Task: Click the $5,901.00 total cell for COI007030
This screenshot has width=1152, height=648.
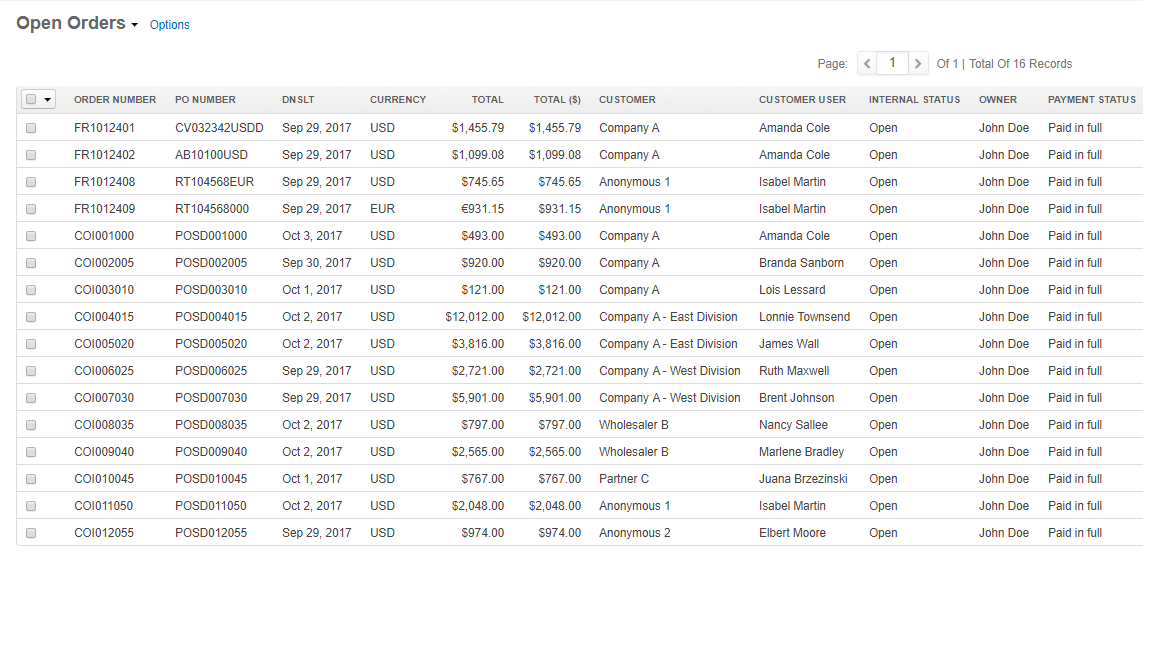Action: [x=478, y=398]
